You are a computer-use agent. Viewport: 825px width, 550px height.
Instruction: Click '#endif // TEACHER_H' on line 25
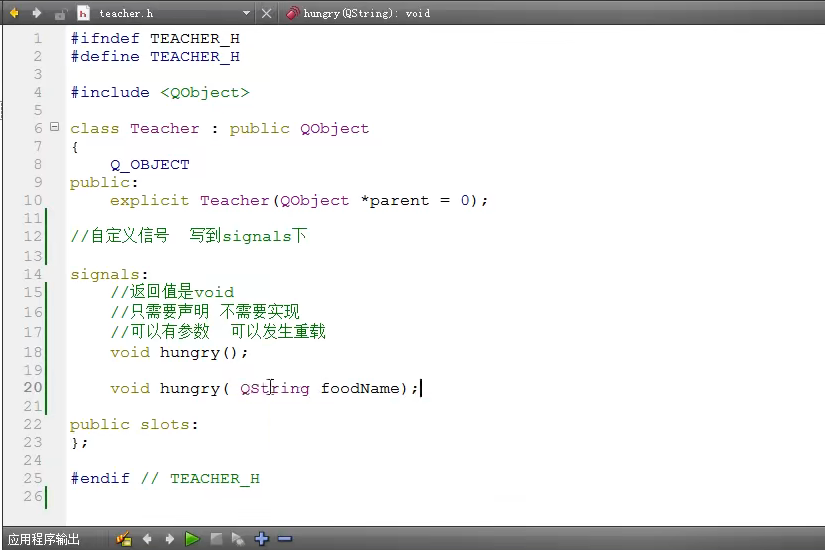165,478
